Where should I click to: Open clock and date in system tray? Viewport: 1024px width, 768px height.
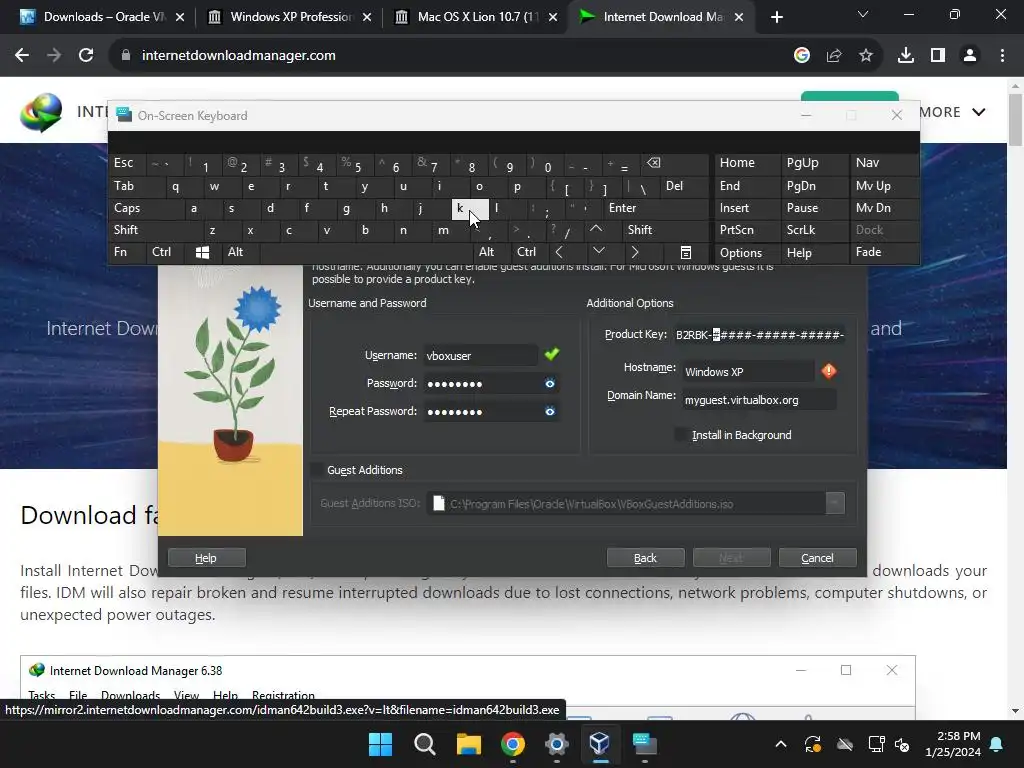click(953, 744)
